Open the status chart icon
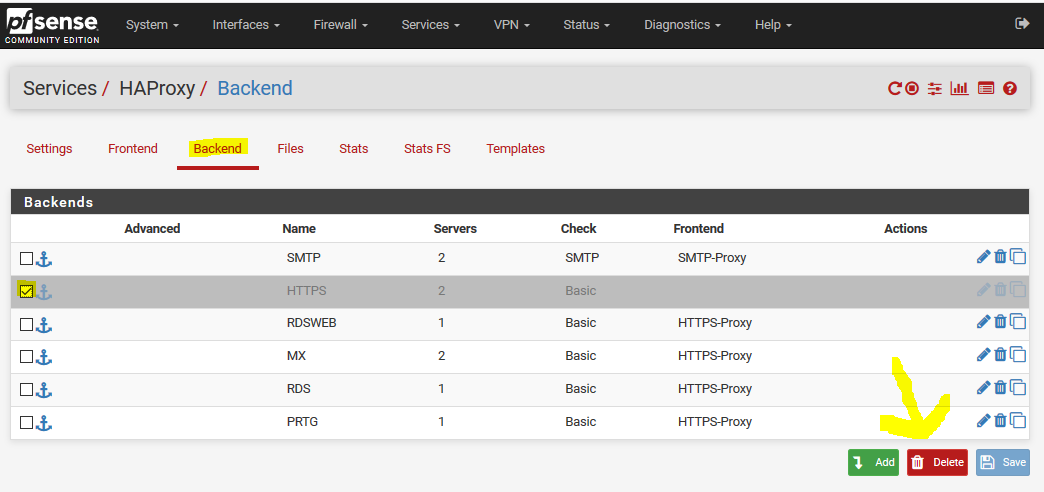 click(x=959, y=88)
